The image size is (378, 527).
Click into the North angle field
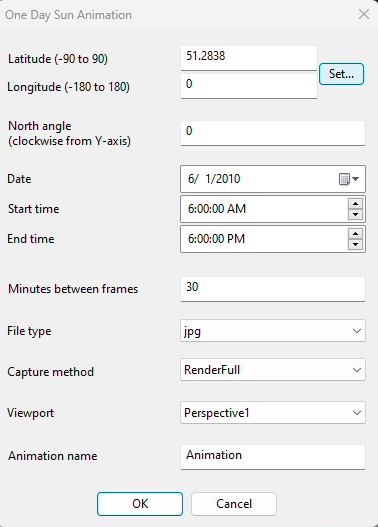coord(273,133)
